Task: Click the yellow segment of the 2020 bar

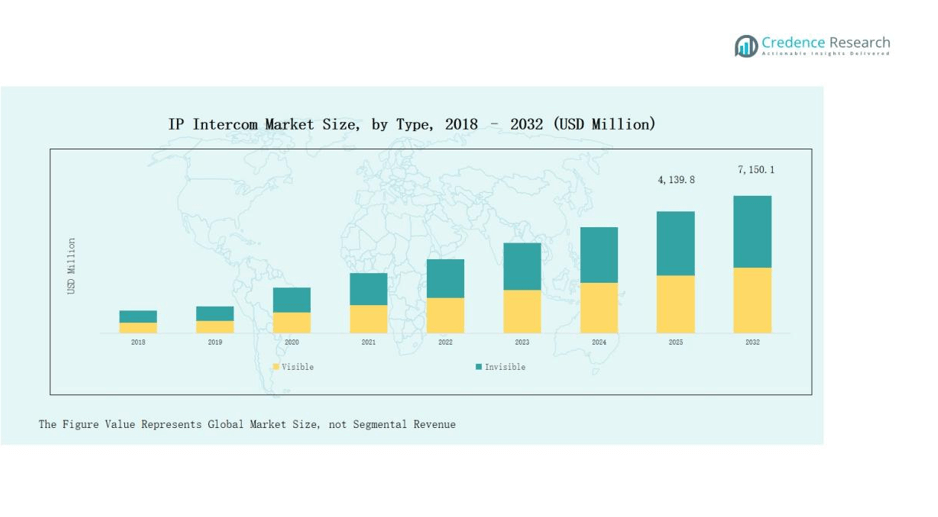Action: [x=291, y=322]
